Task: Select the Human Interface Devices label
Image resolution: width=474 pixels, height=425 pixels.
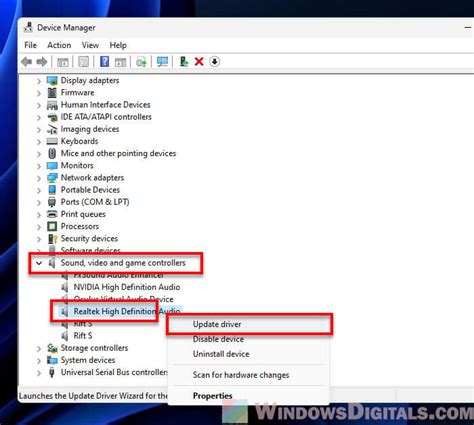Action: click(x=105, y=105)
